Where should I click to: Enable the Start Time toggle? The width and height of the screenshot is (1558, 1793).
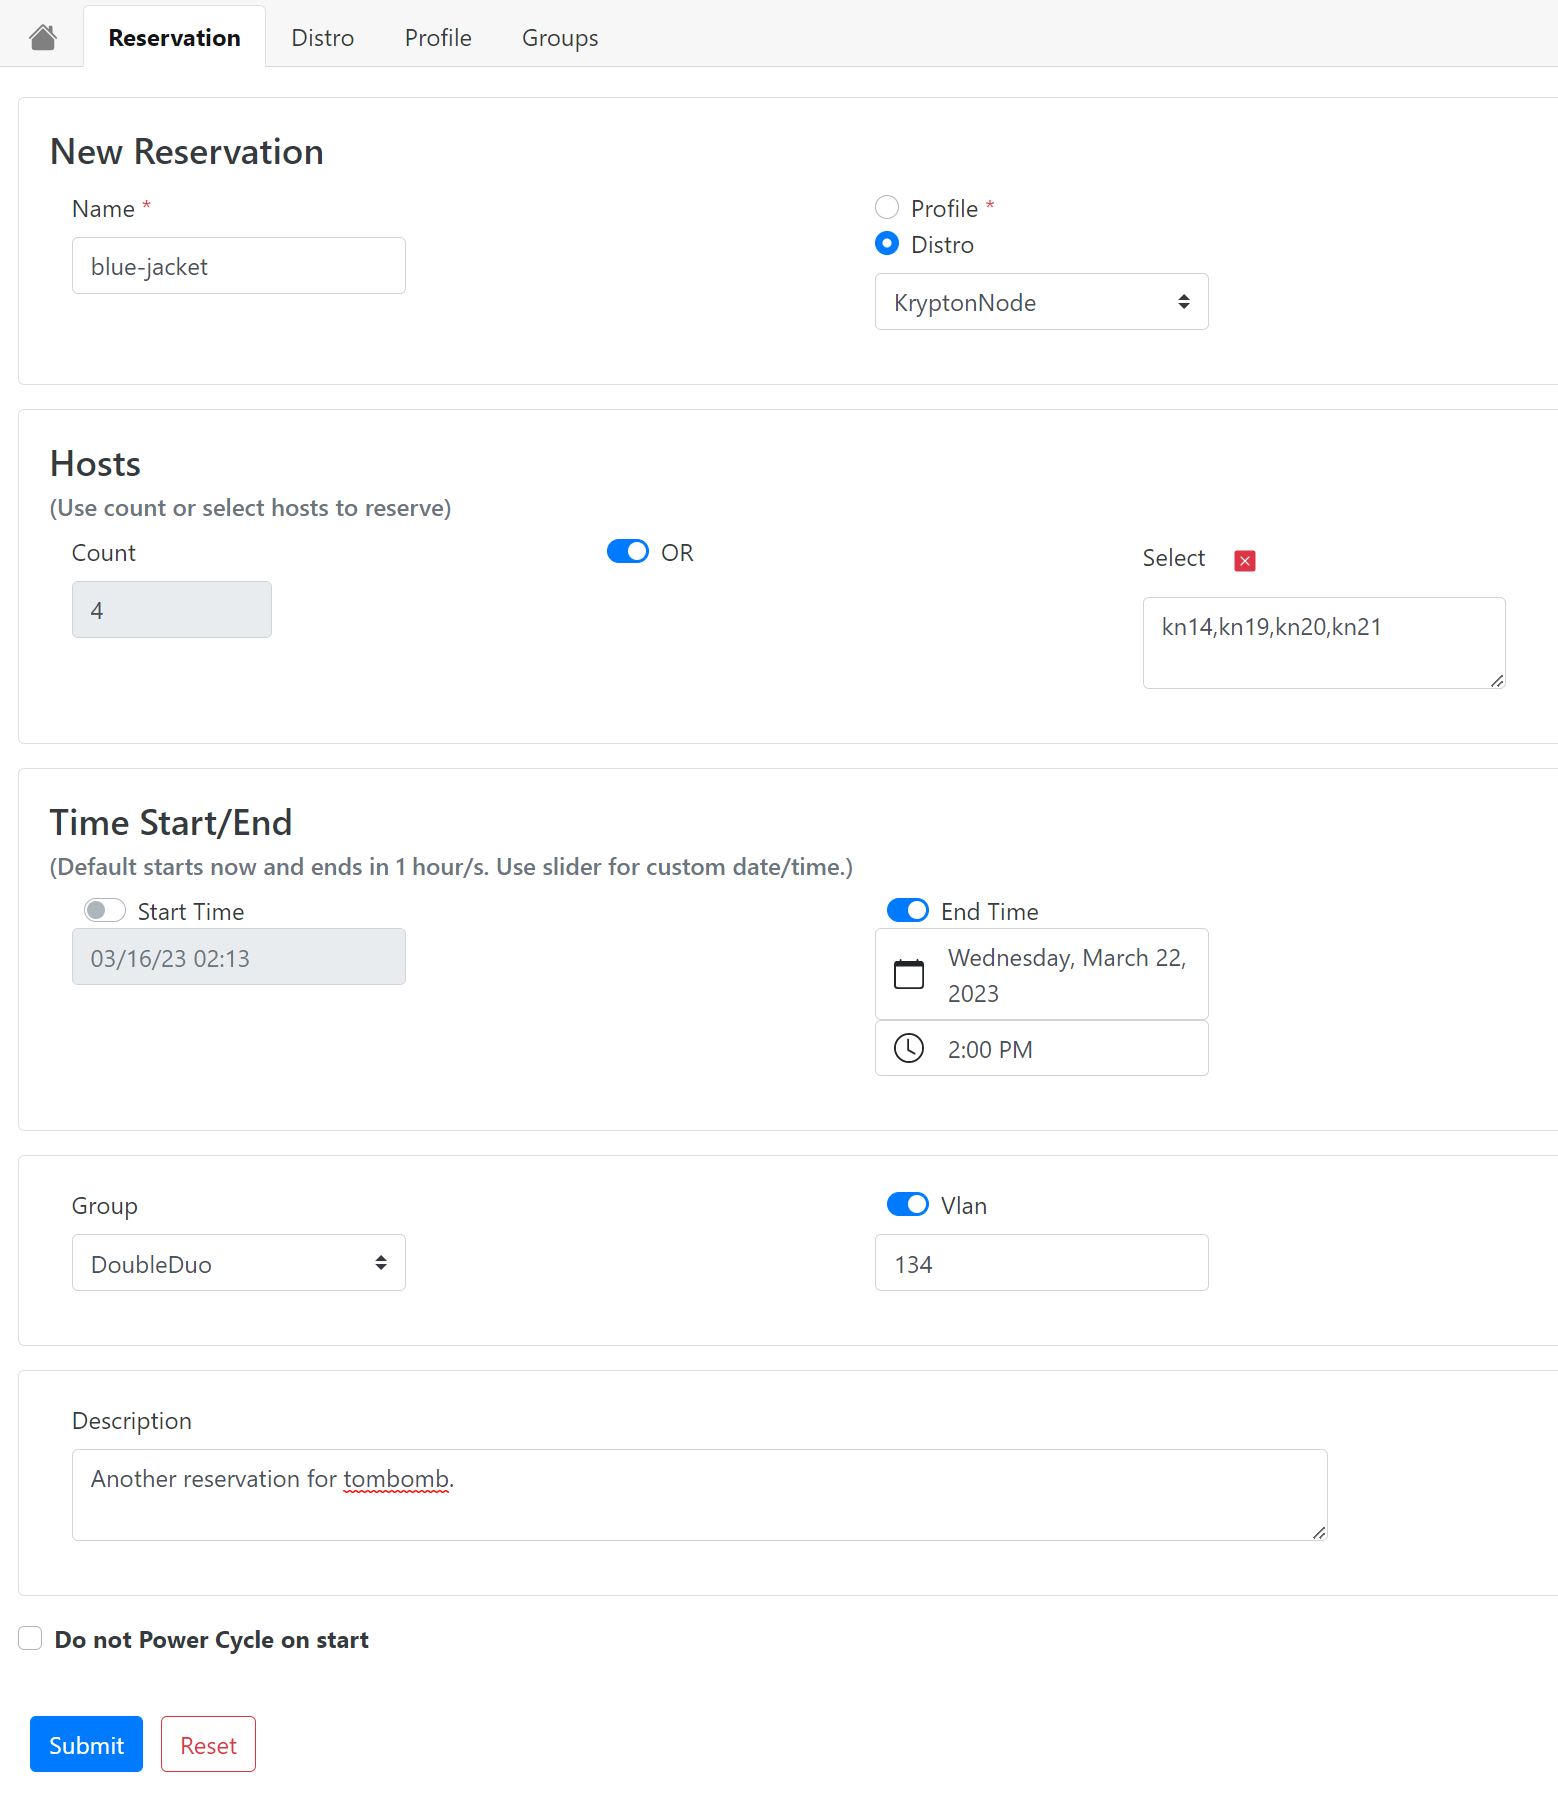tap(105, 910)
